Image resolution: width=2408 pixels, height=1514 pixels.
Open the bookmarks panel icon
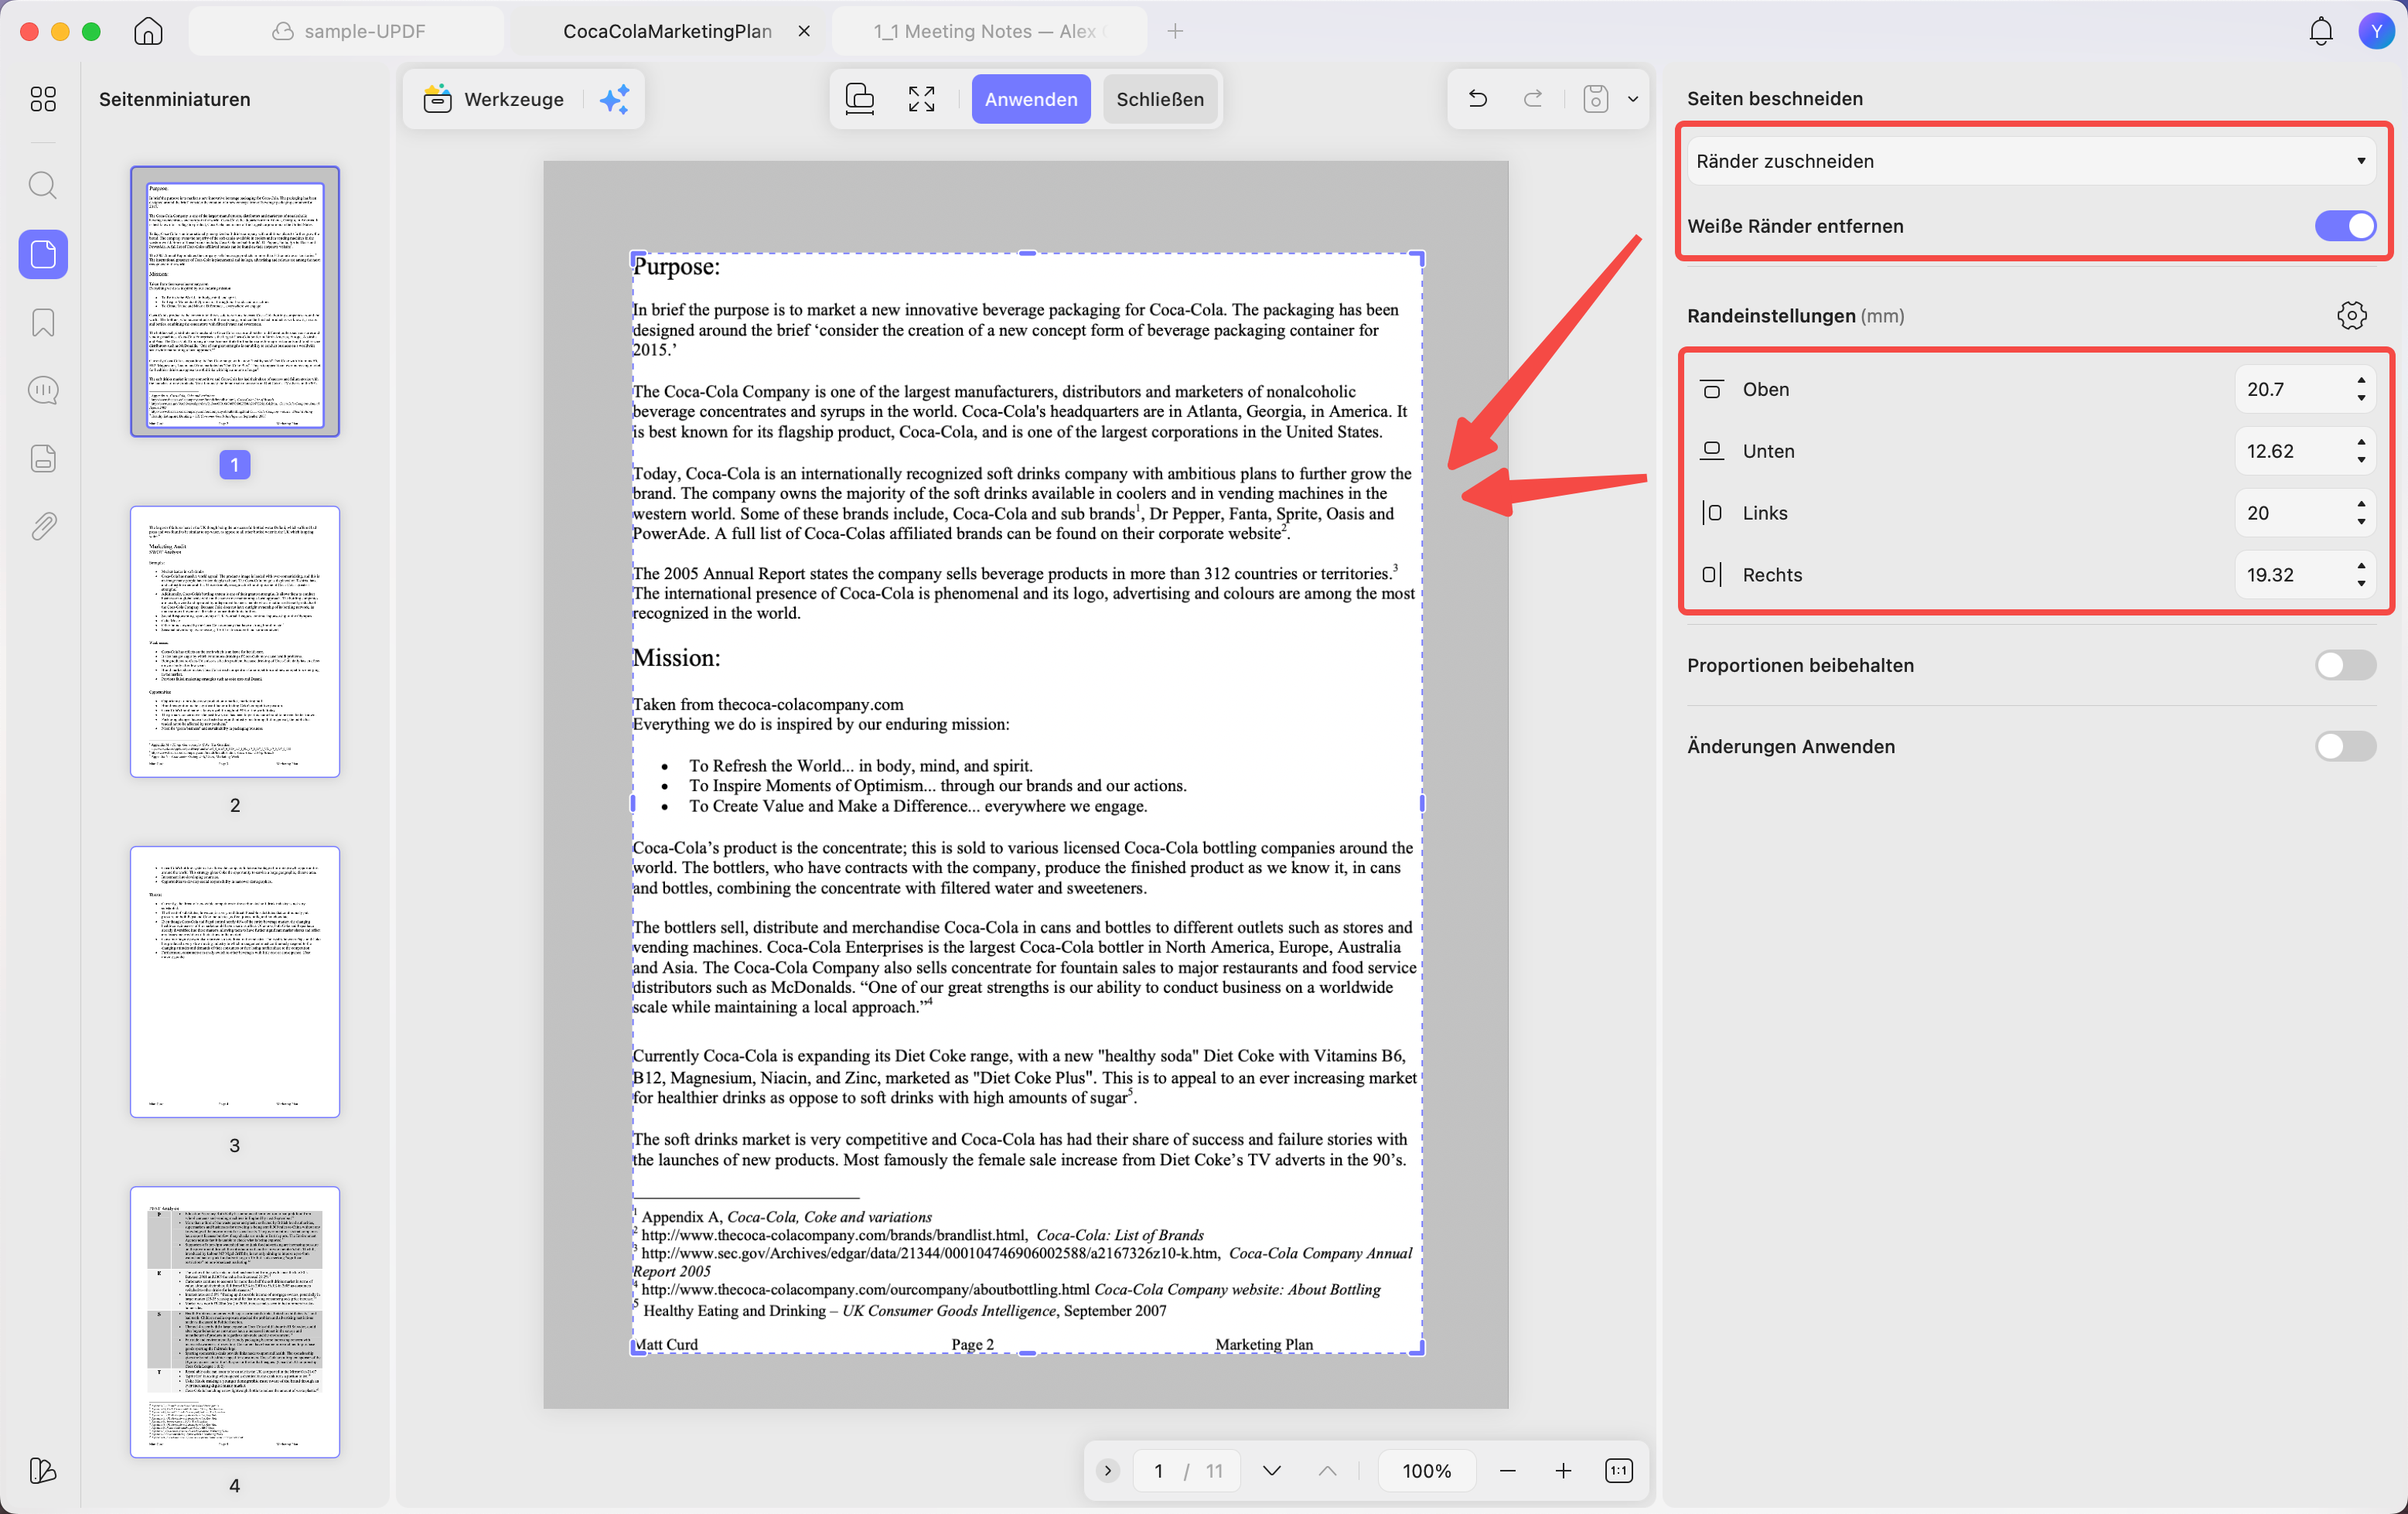(x=43, y=322)
